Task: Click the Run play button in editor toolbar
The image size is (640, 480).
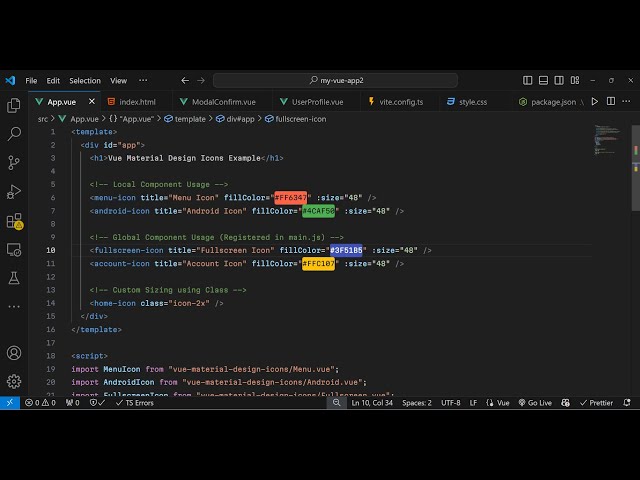Action: tap(595, 101)
